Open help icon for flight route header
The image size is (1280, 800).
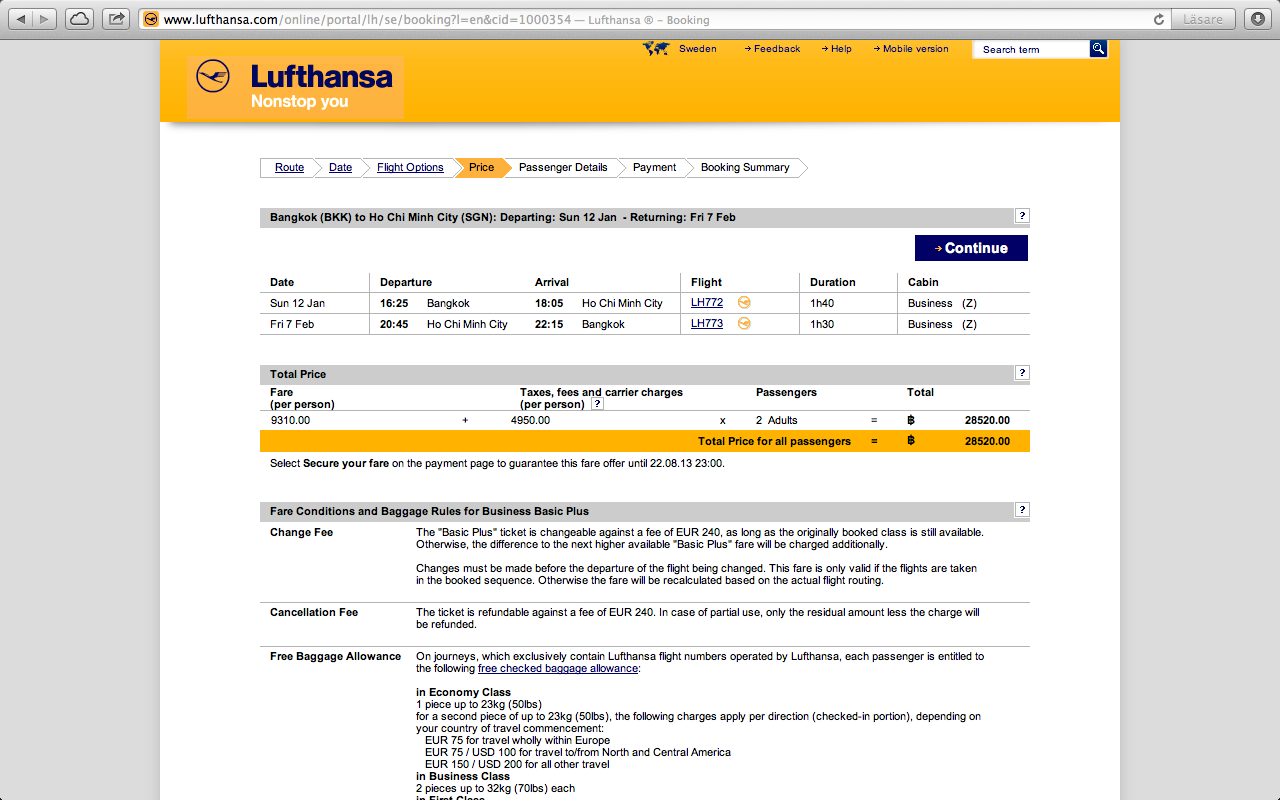[1021, 216]
